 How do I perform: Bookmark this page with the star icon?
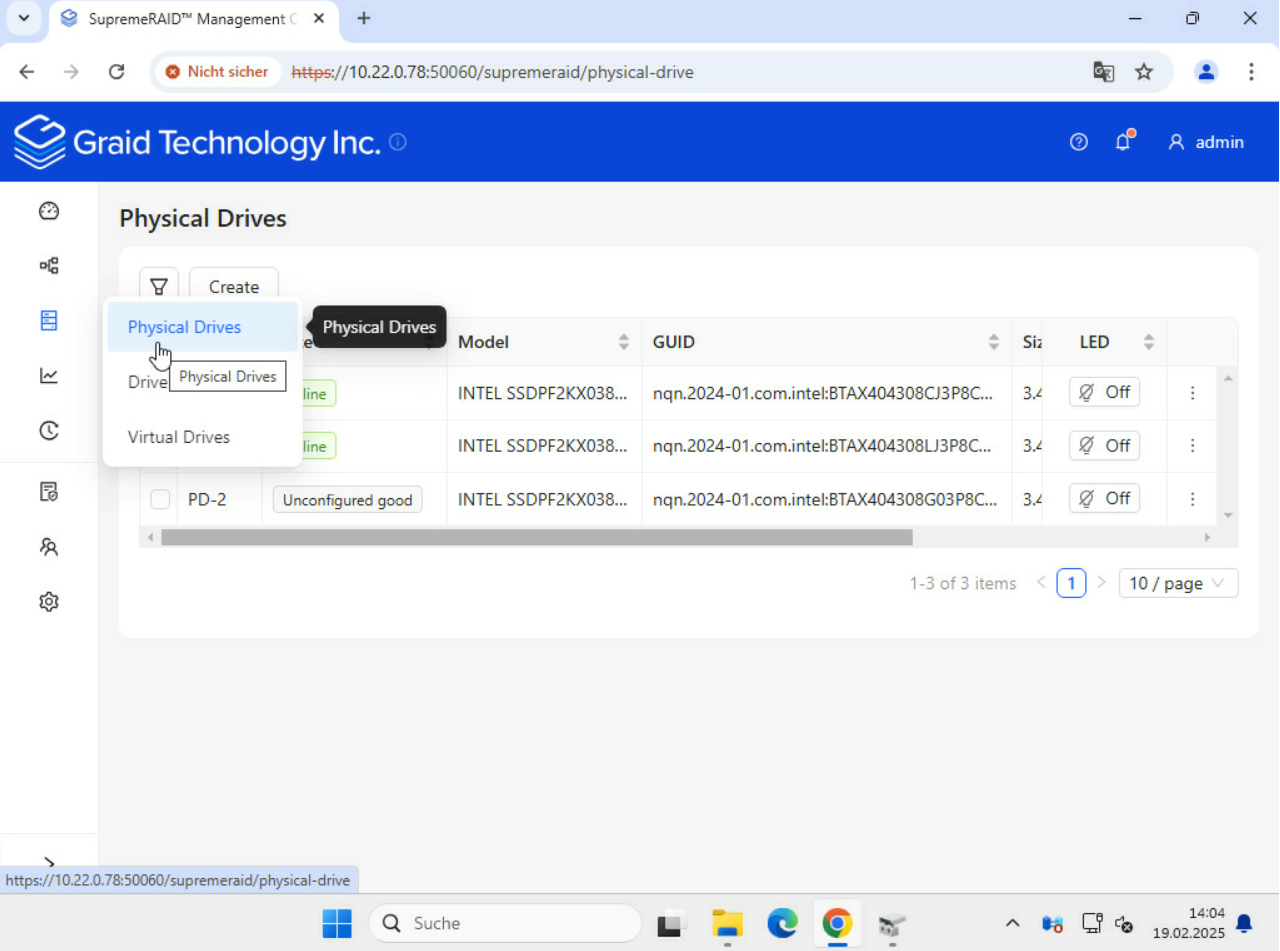coord(1144,72)
